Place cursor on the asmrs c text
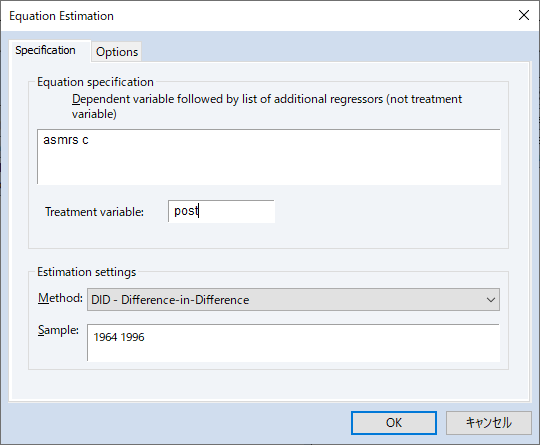540x445 pixels. (66, 140)
